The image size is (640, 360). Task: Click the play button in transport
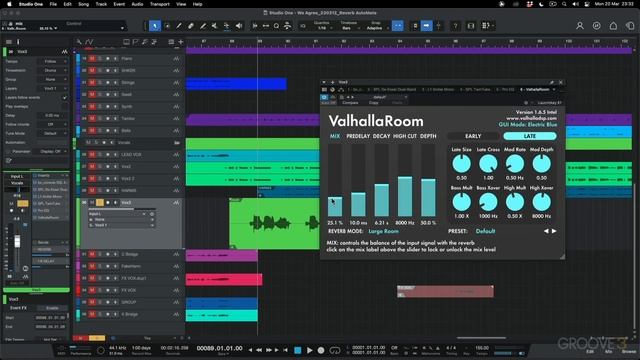309,350
